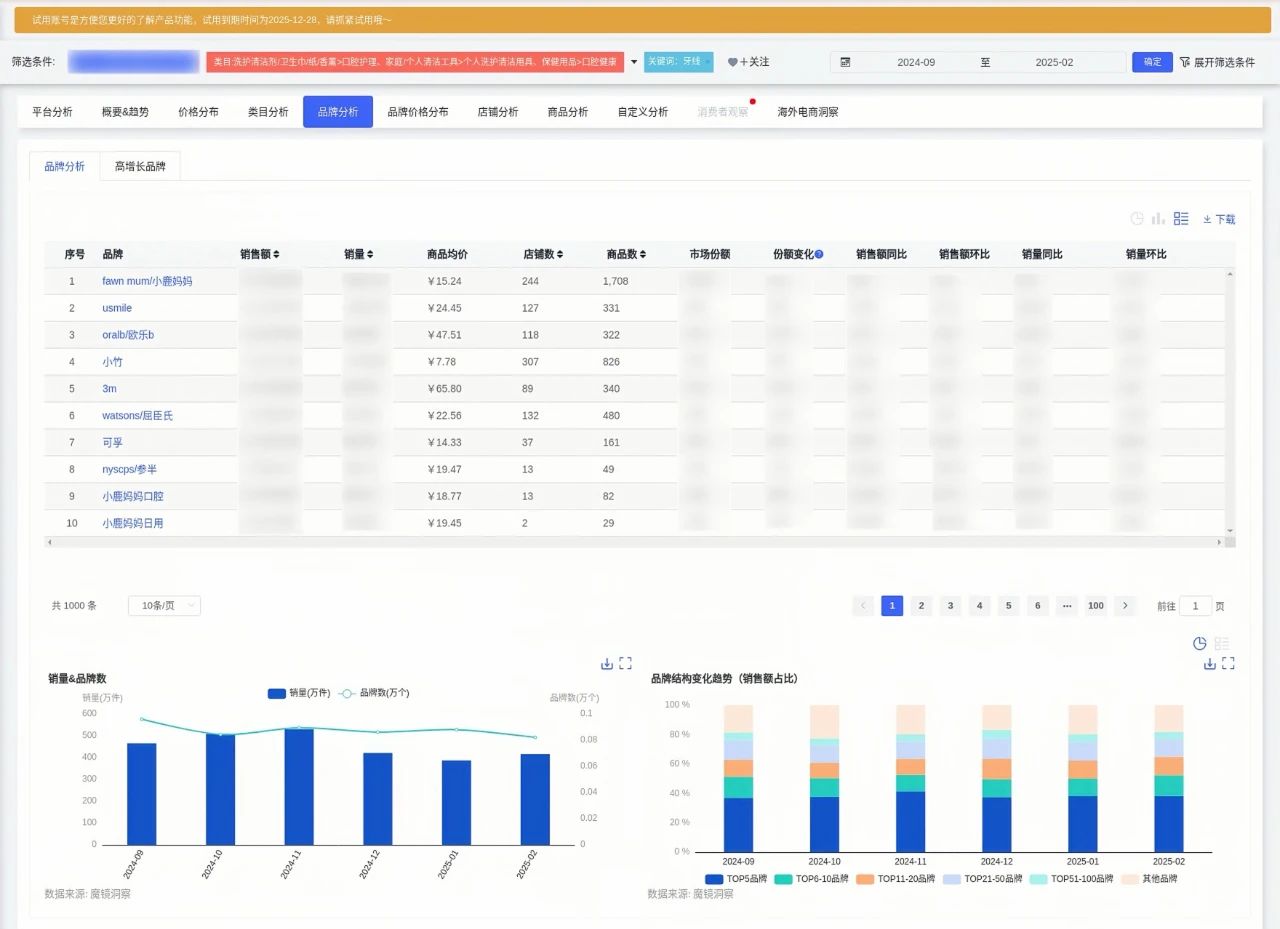Toggle TOP11-20品牌 legend series
The height and width of the screenshot is (929, 1280).
click(x=896, y=879)
